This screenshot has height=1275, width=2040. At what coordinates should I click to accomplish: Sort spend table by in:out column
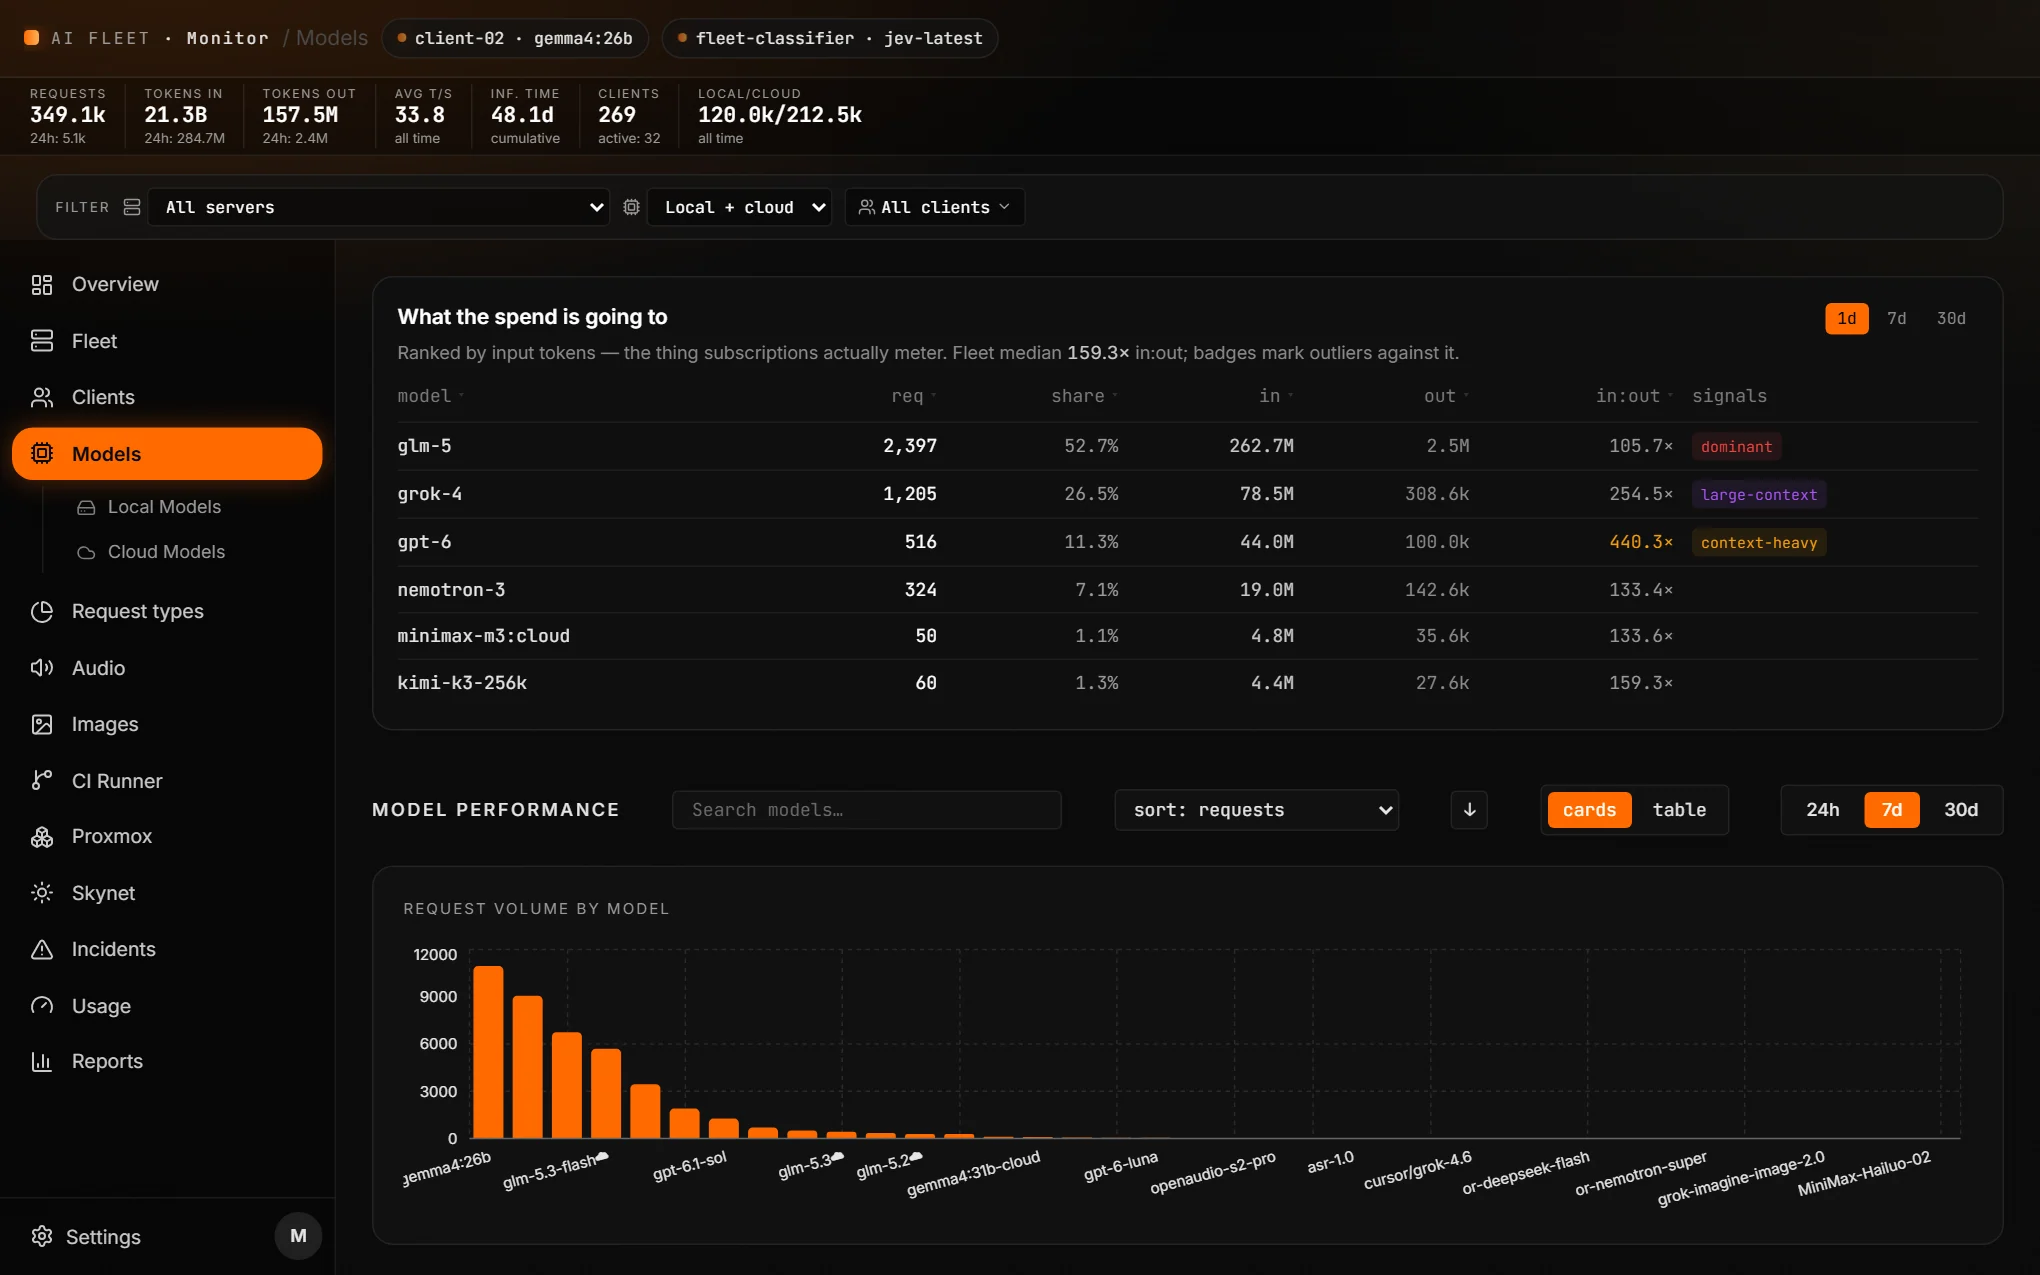[x=1634, y=396]
